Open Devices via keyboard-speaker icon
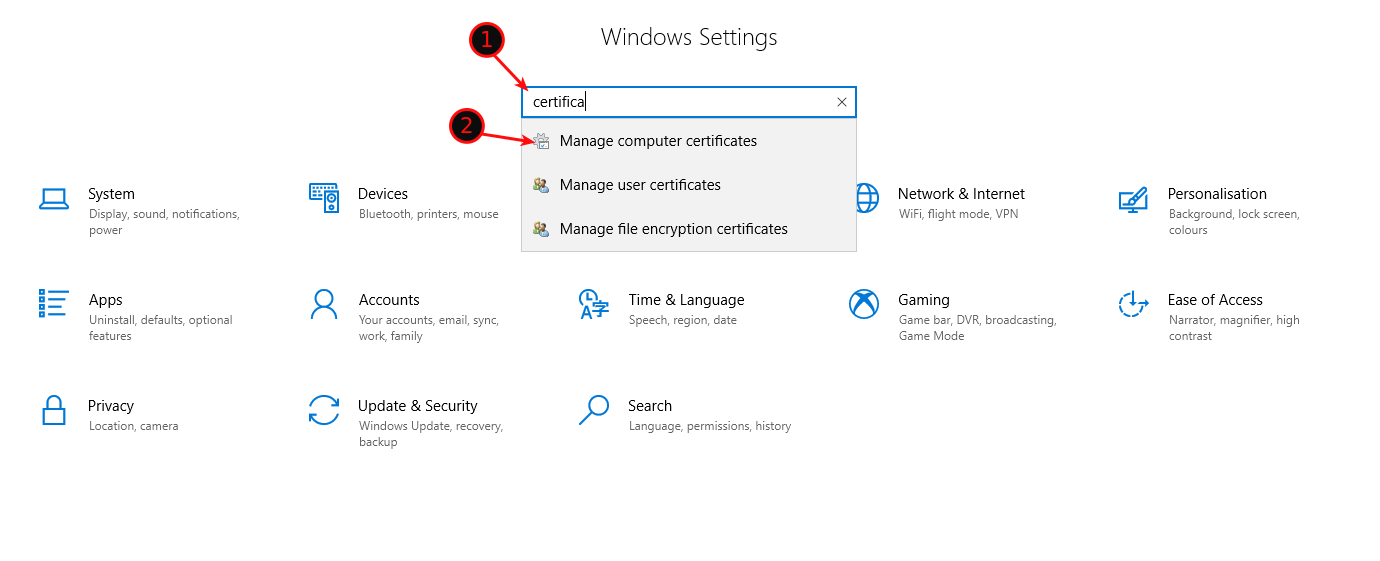 [x=323, y=198]
